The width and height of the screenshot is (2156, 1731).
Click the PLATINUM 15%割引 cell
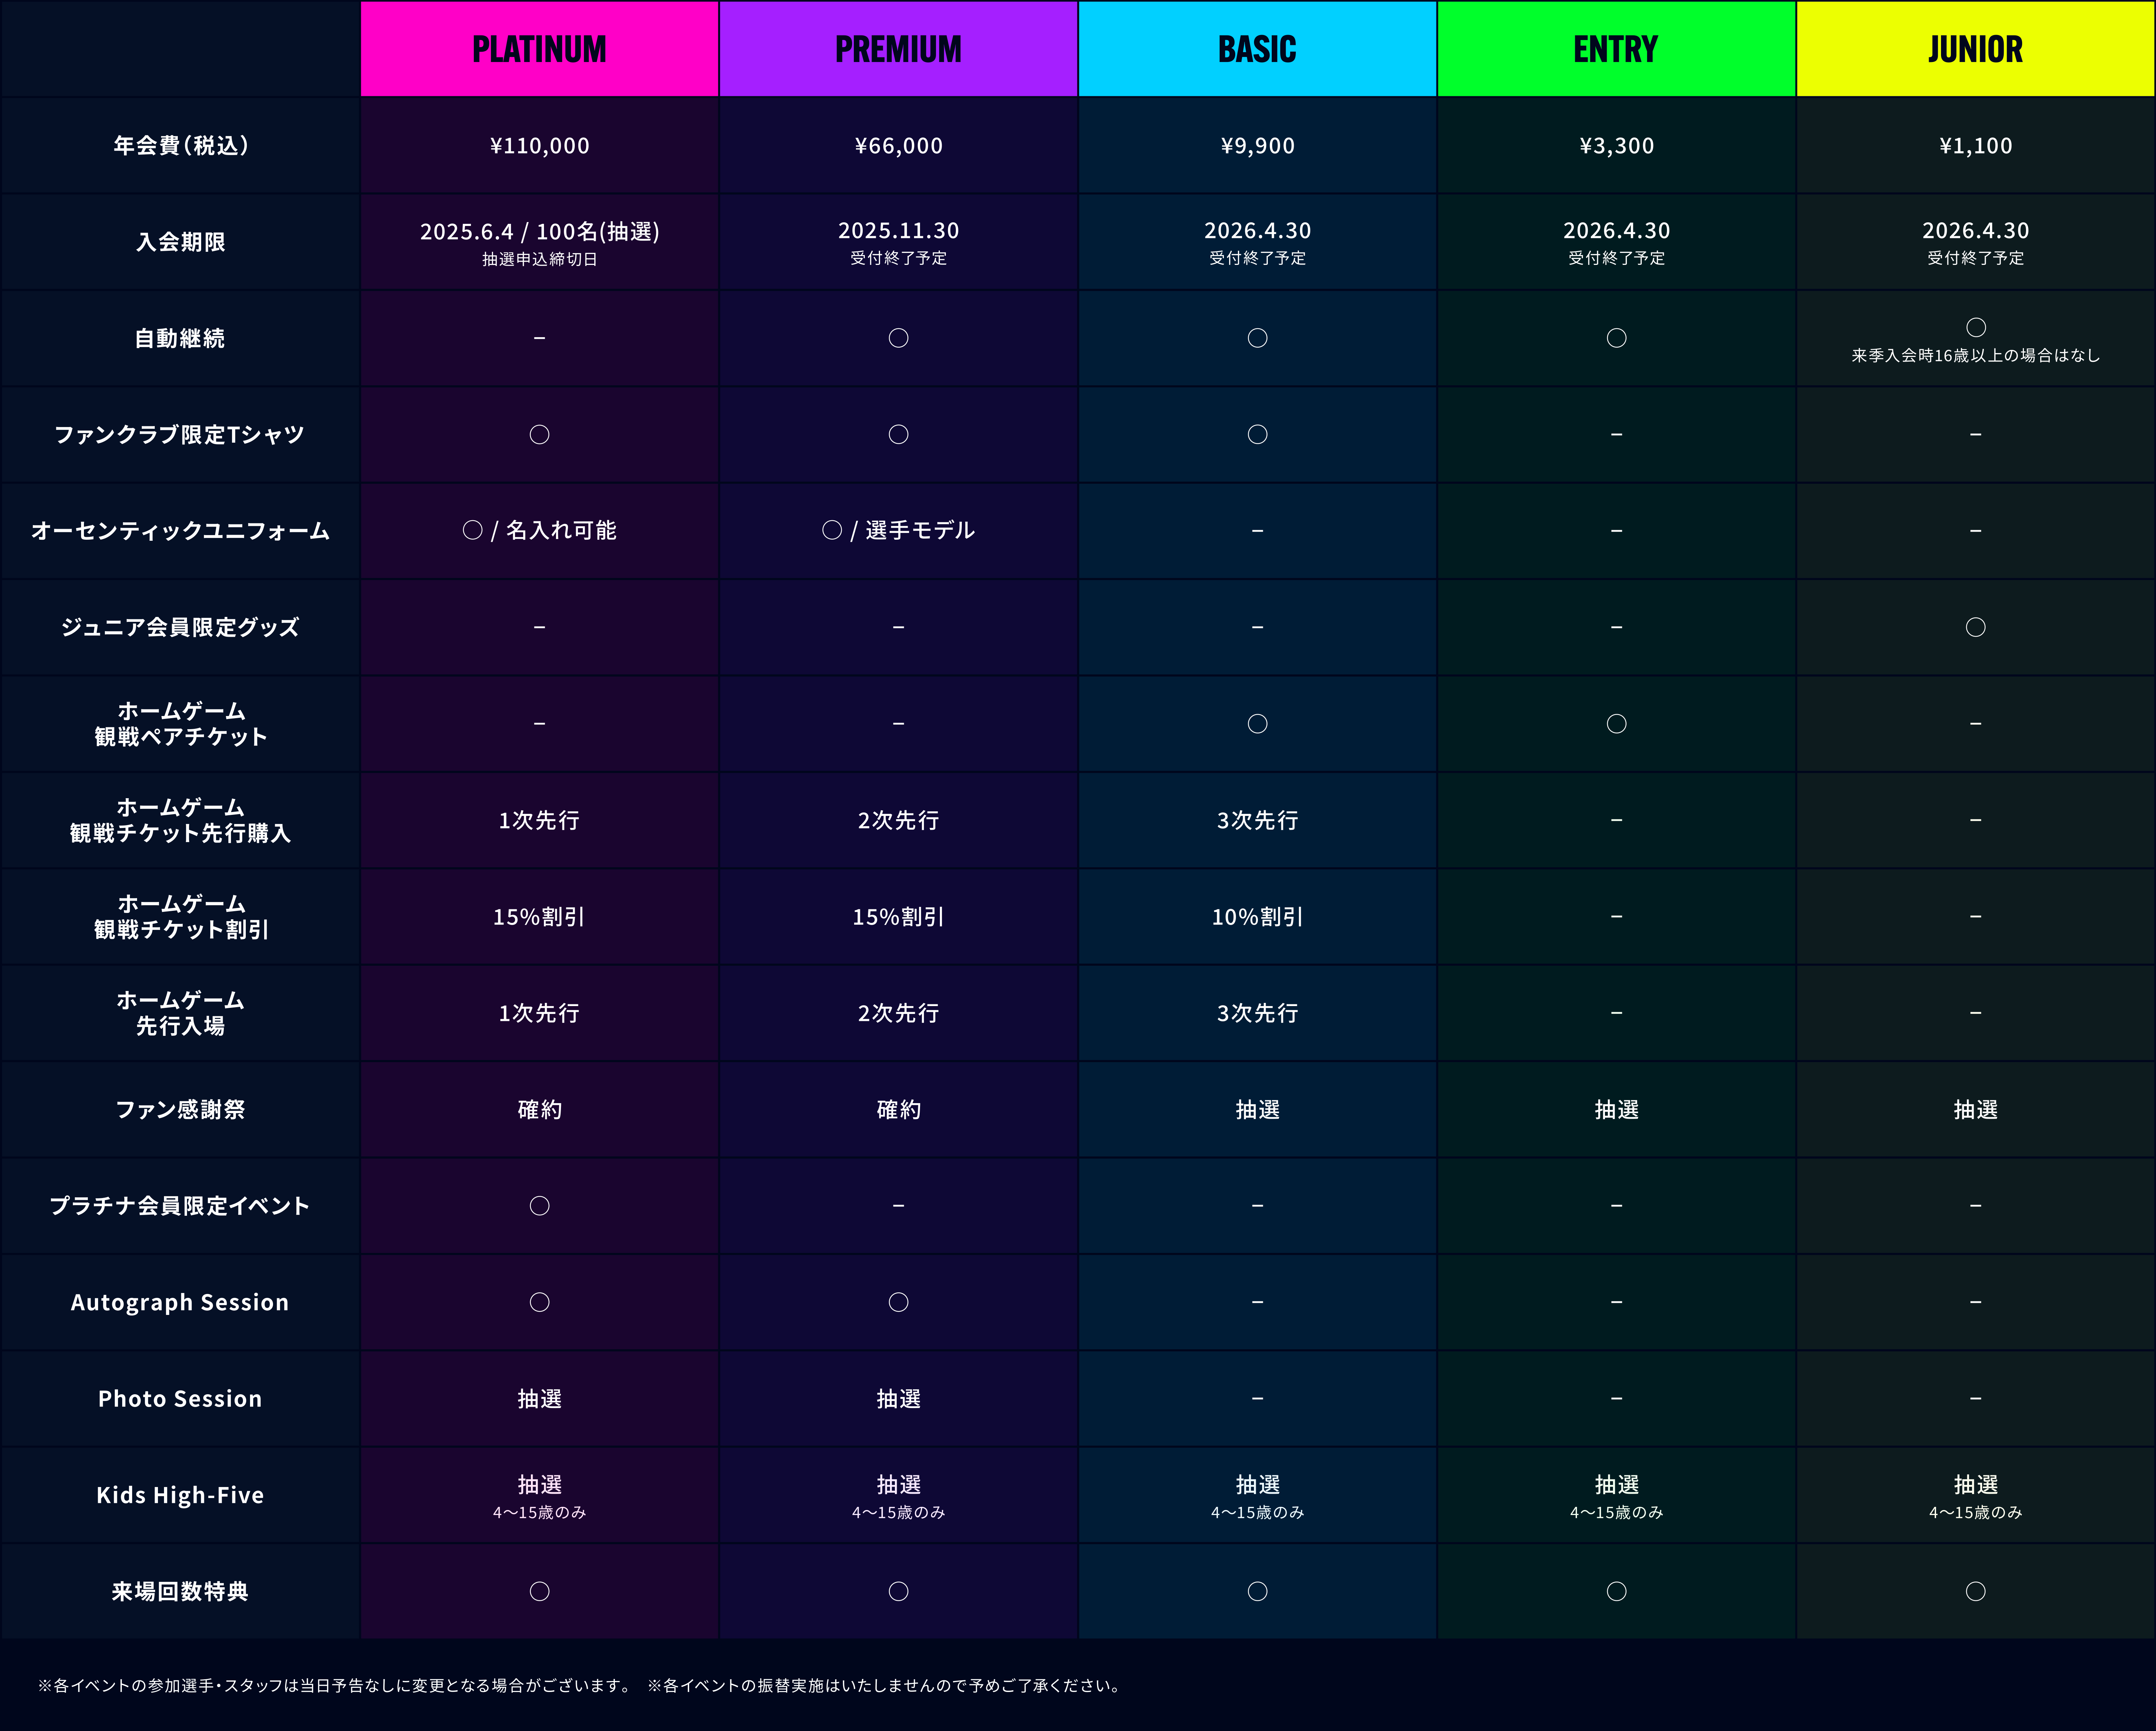coord(539,917)
